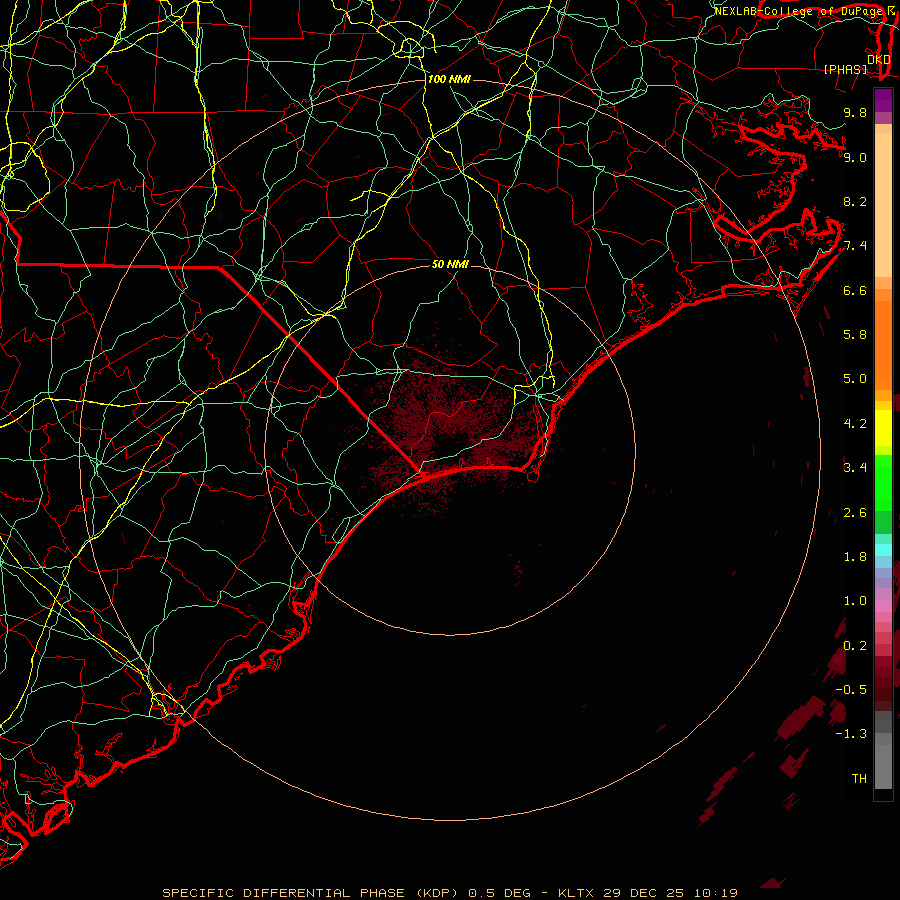Click the "TH" threshold label on the scale
Image resolution: width=900 pixels, height=900 pixels.
(859, 779)
